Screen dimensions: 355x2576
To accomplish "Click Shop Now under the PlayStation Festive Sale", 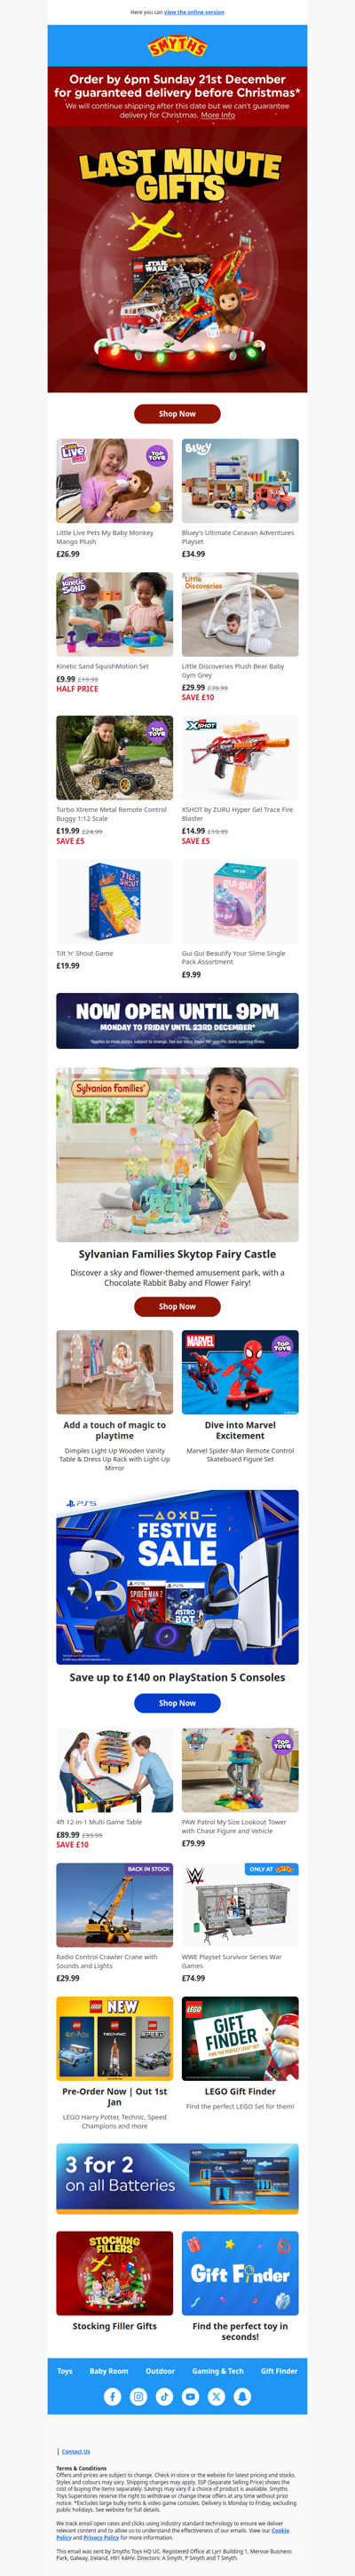I will (x=177, y=1702).
